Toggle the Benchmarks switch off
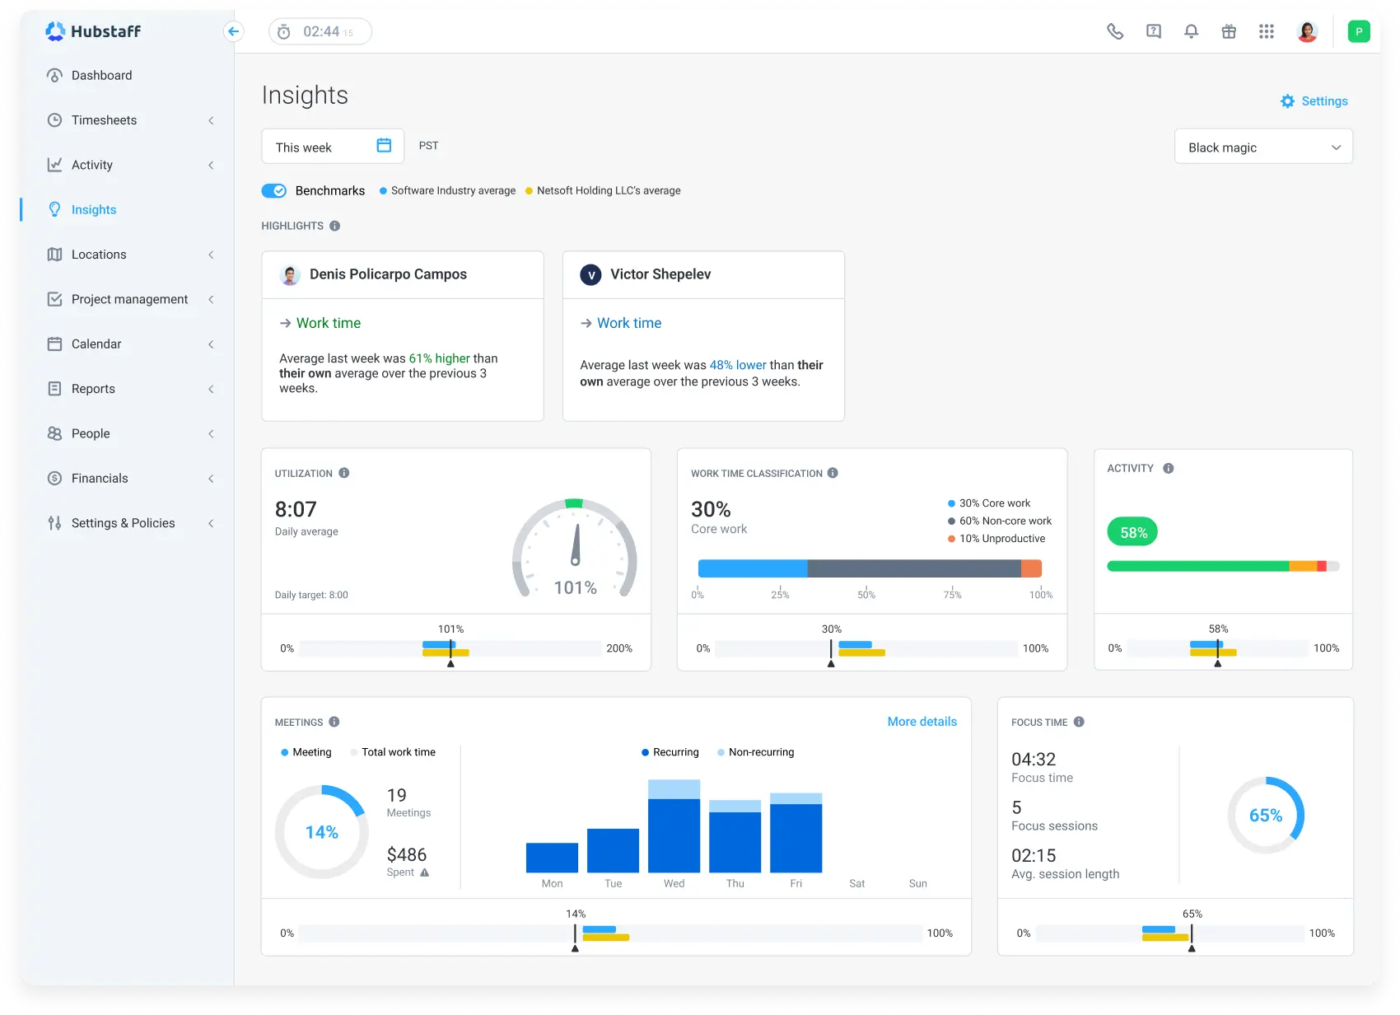The image size is (1400, 1015). [x=274, y=191]
